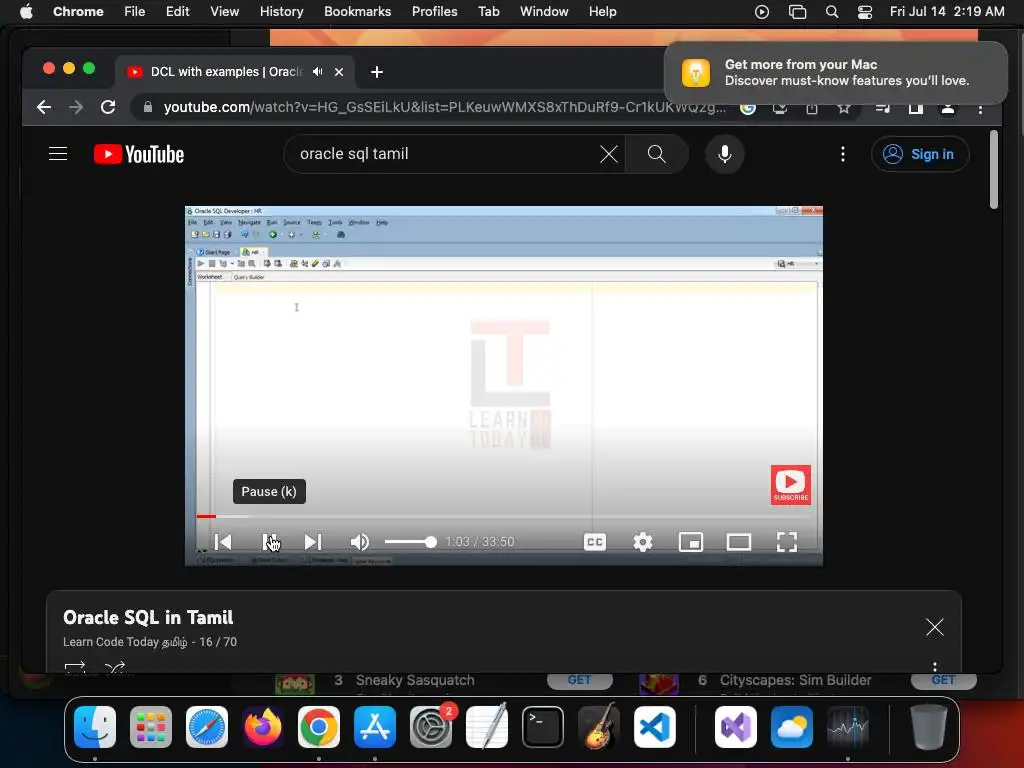Click the youtube.com address bar
Image resolution: width=1024 pixels, height=768 pixels.
tap(444, 107)
